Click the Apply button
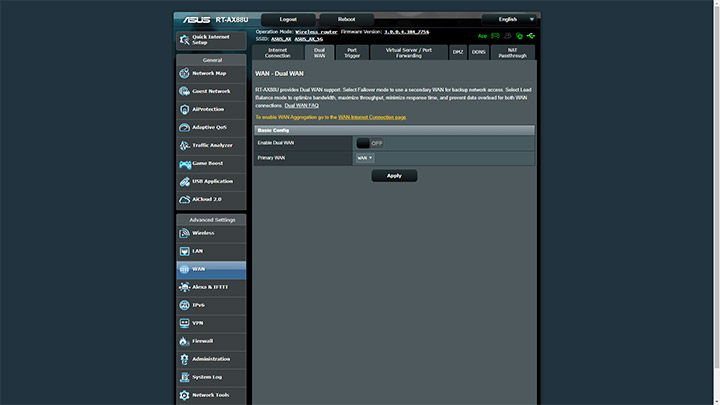Viewport: 720px width, 405px height. (x=394, y=176)
